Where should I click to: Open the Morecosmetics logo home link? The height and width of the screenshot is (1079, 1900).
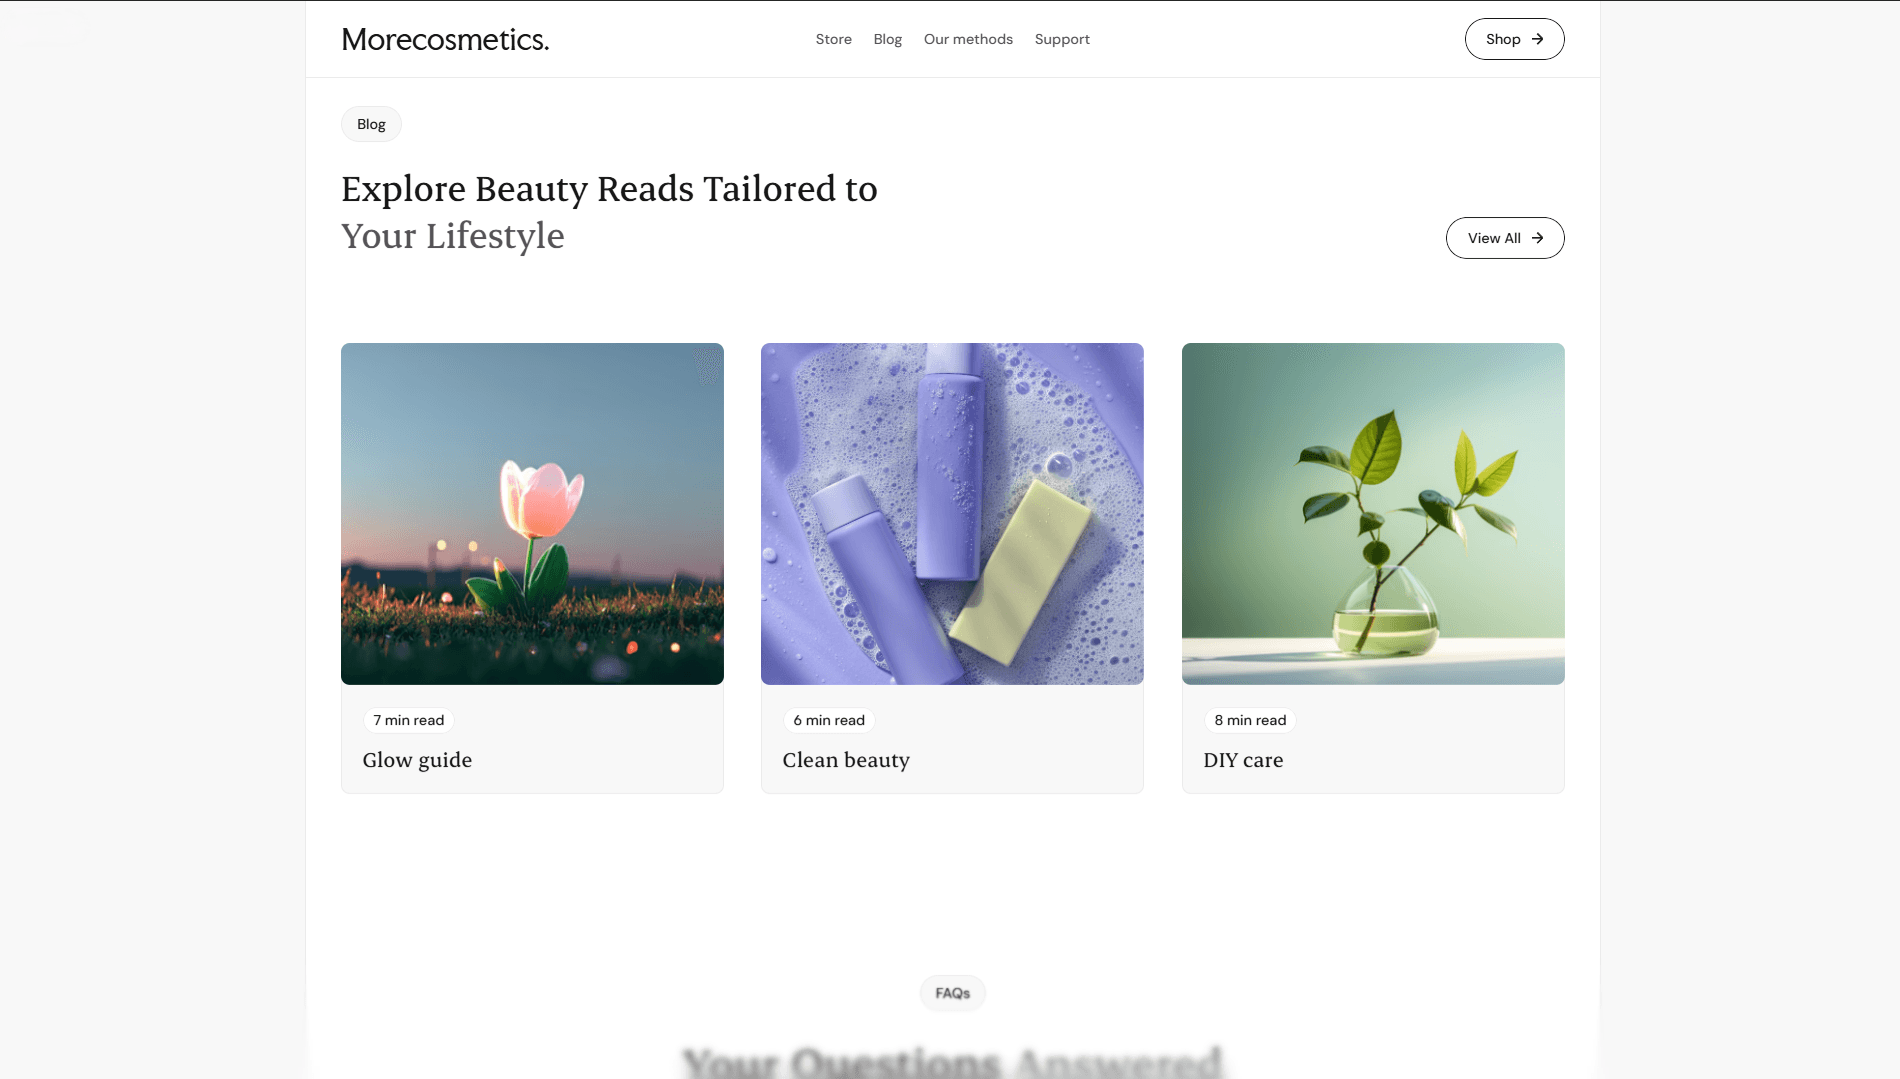tap(445, 39)
